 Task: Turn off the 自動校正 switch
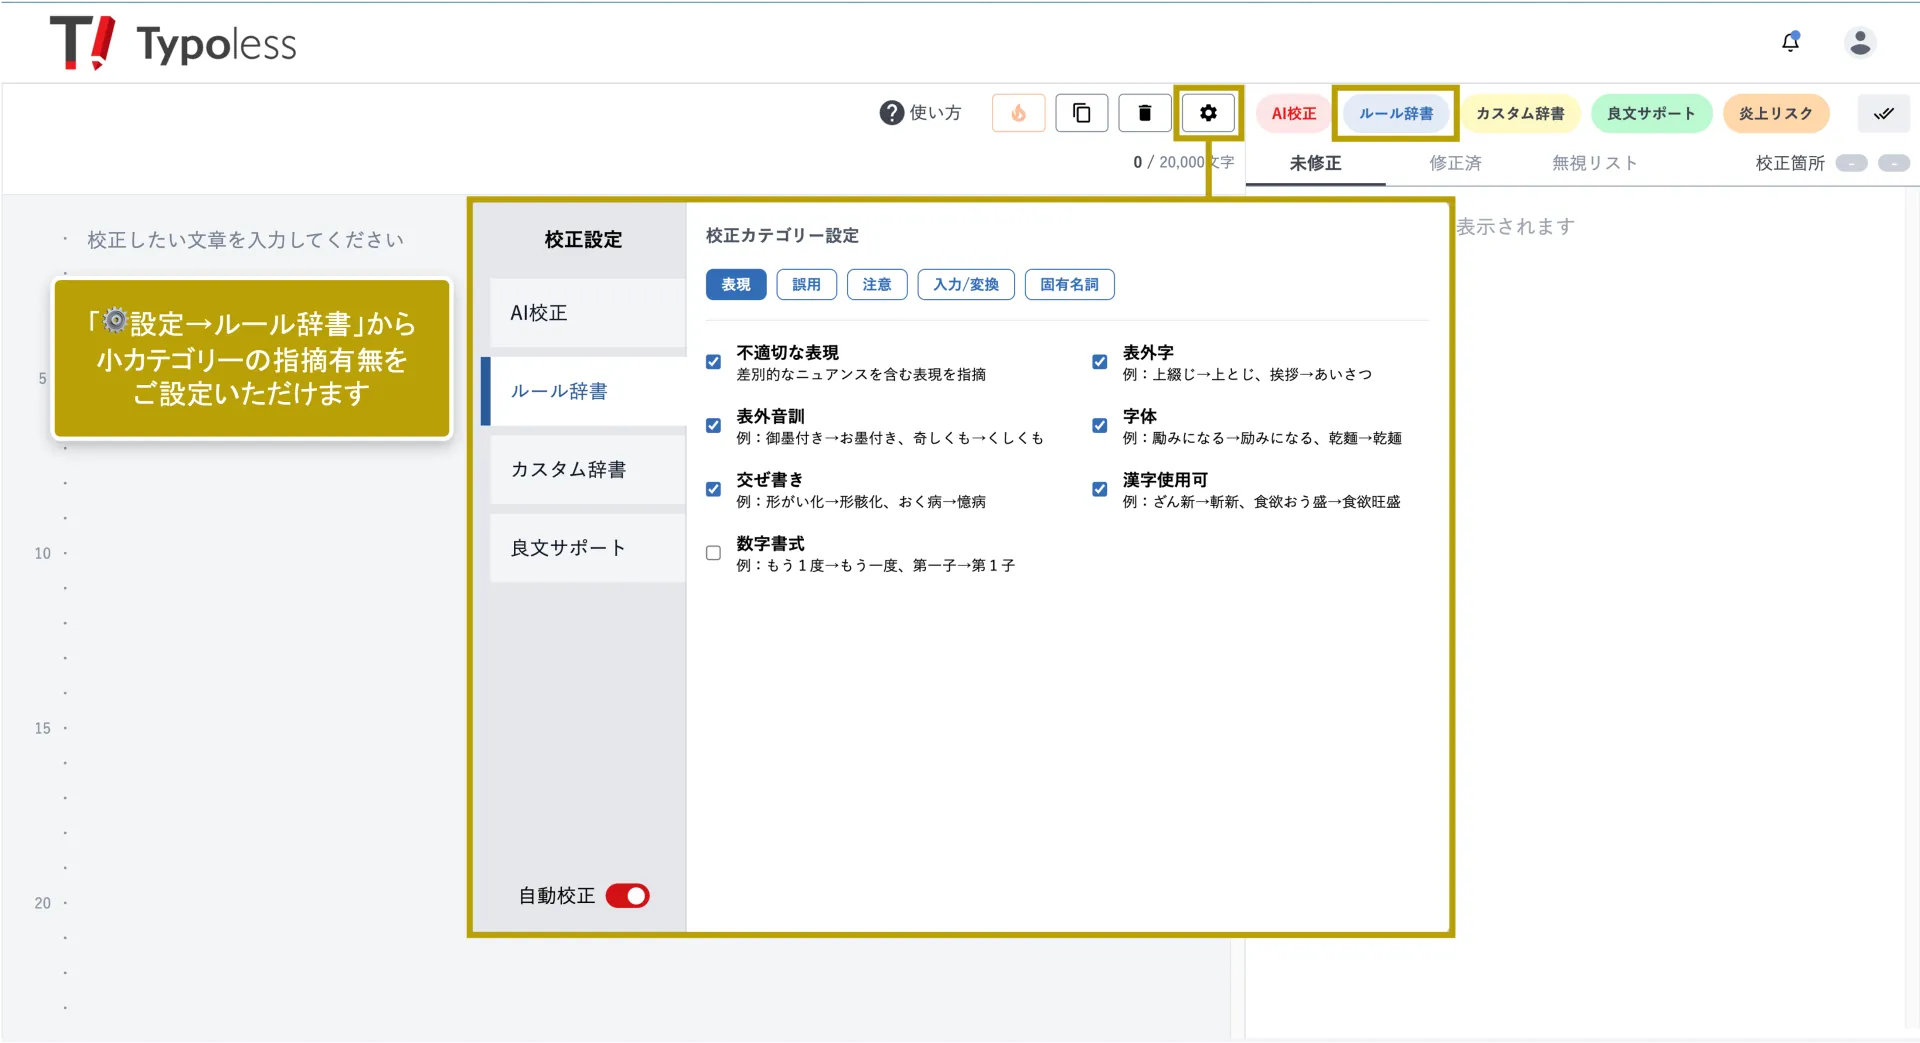(628, 896)
